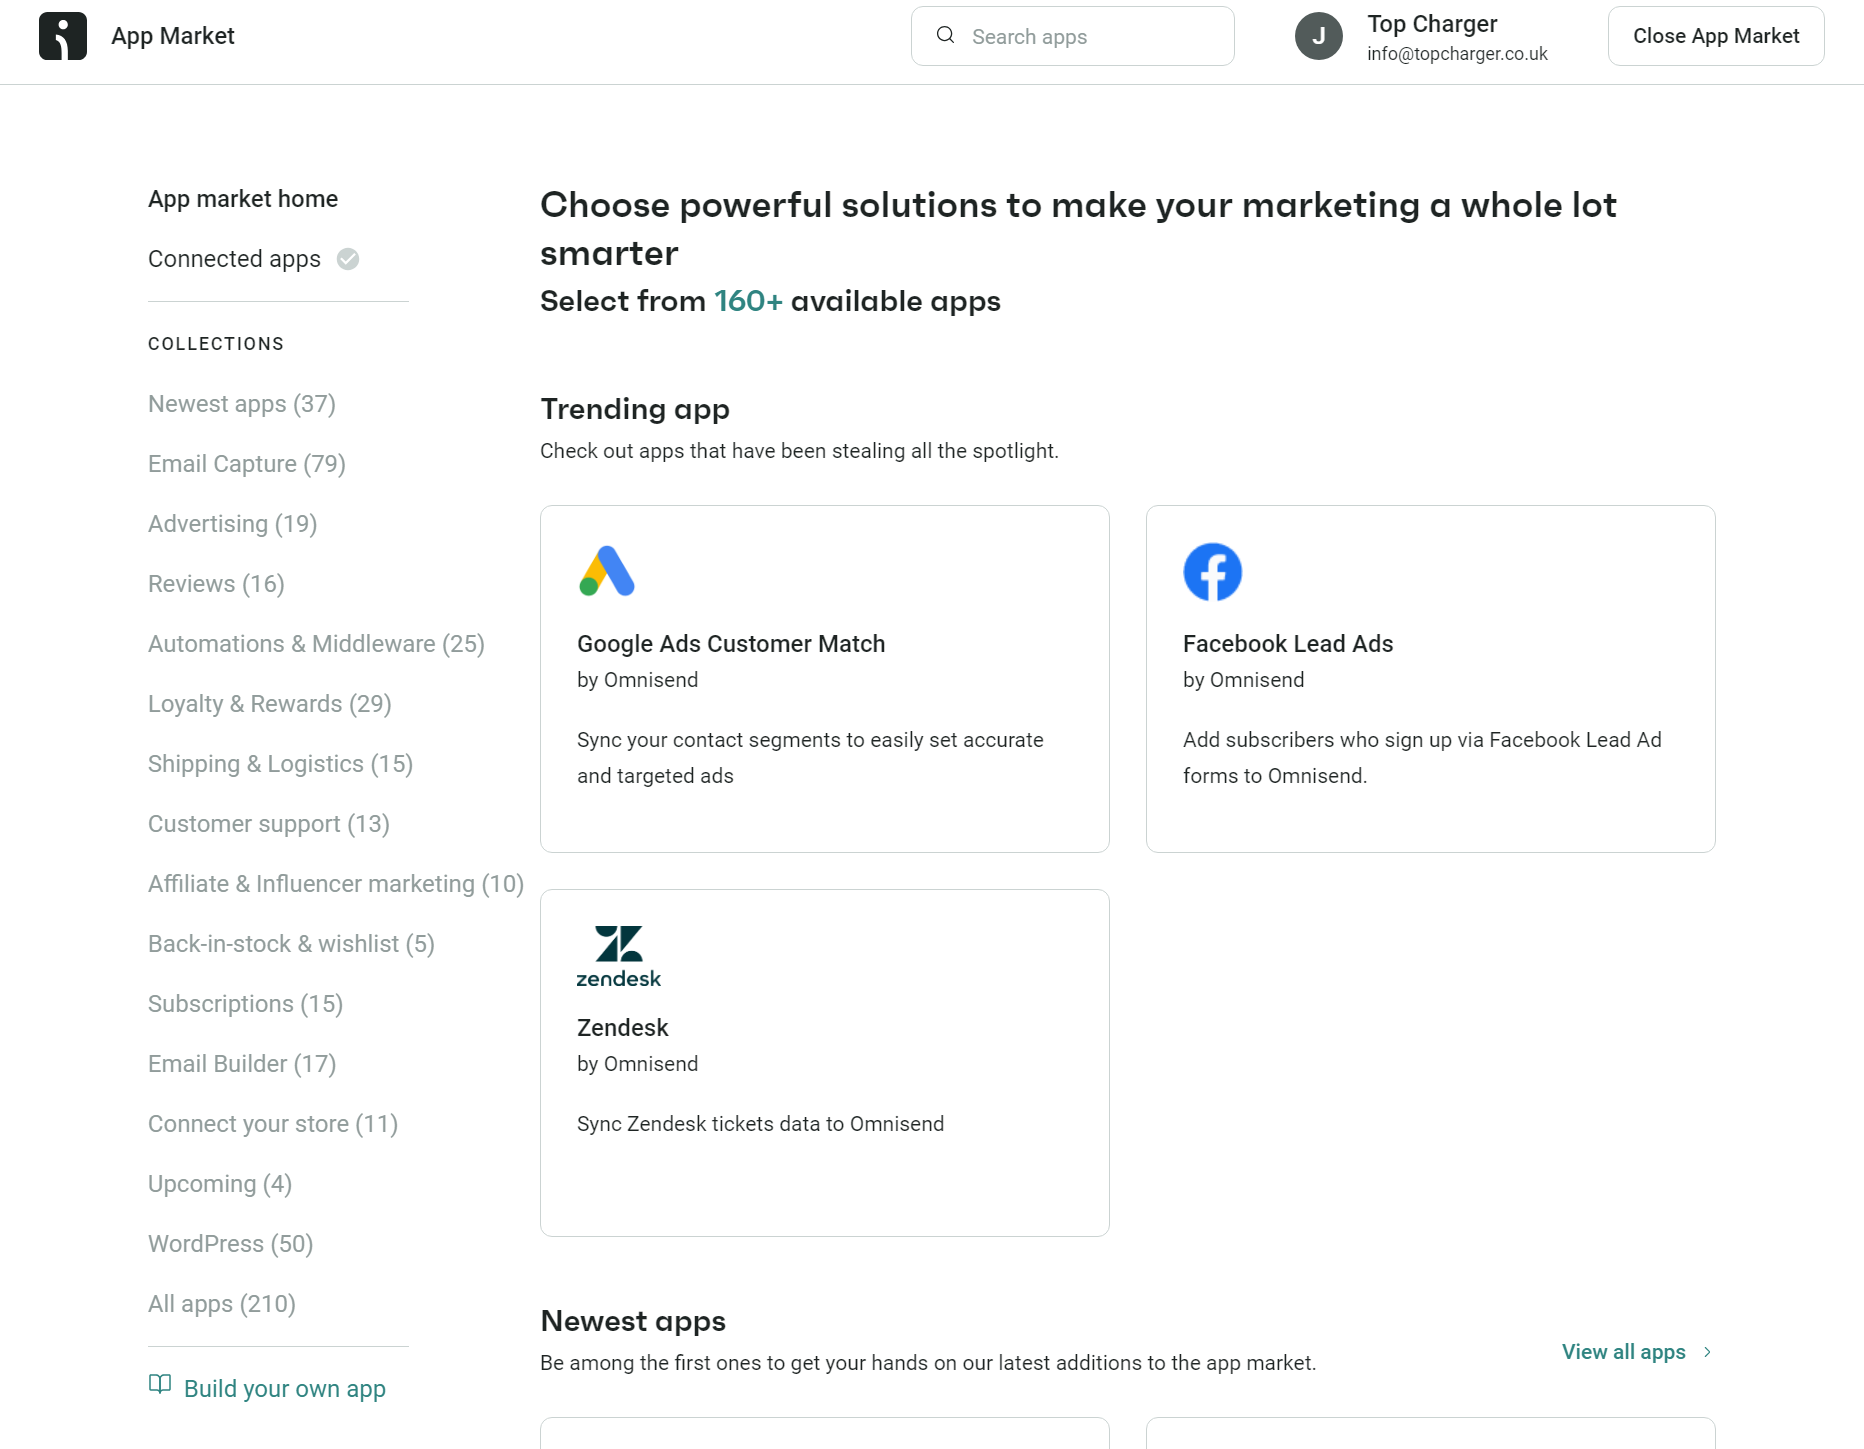1864x1449 pixels.
Task: Open the Zendesk app via its logo icon
Action: 618,953
